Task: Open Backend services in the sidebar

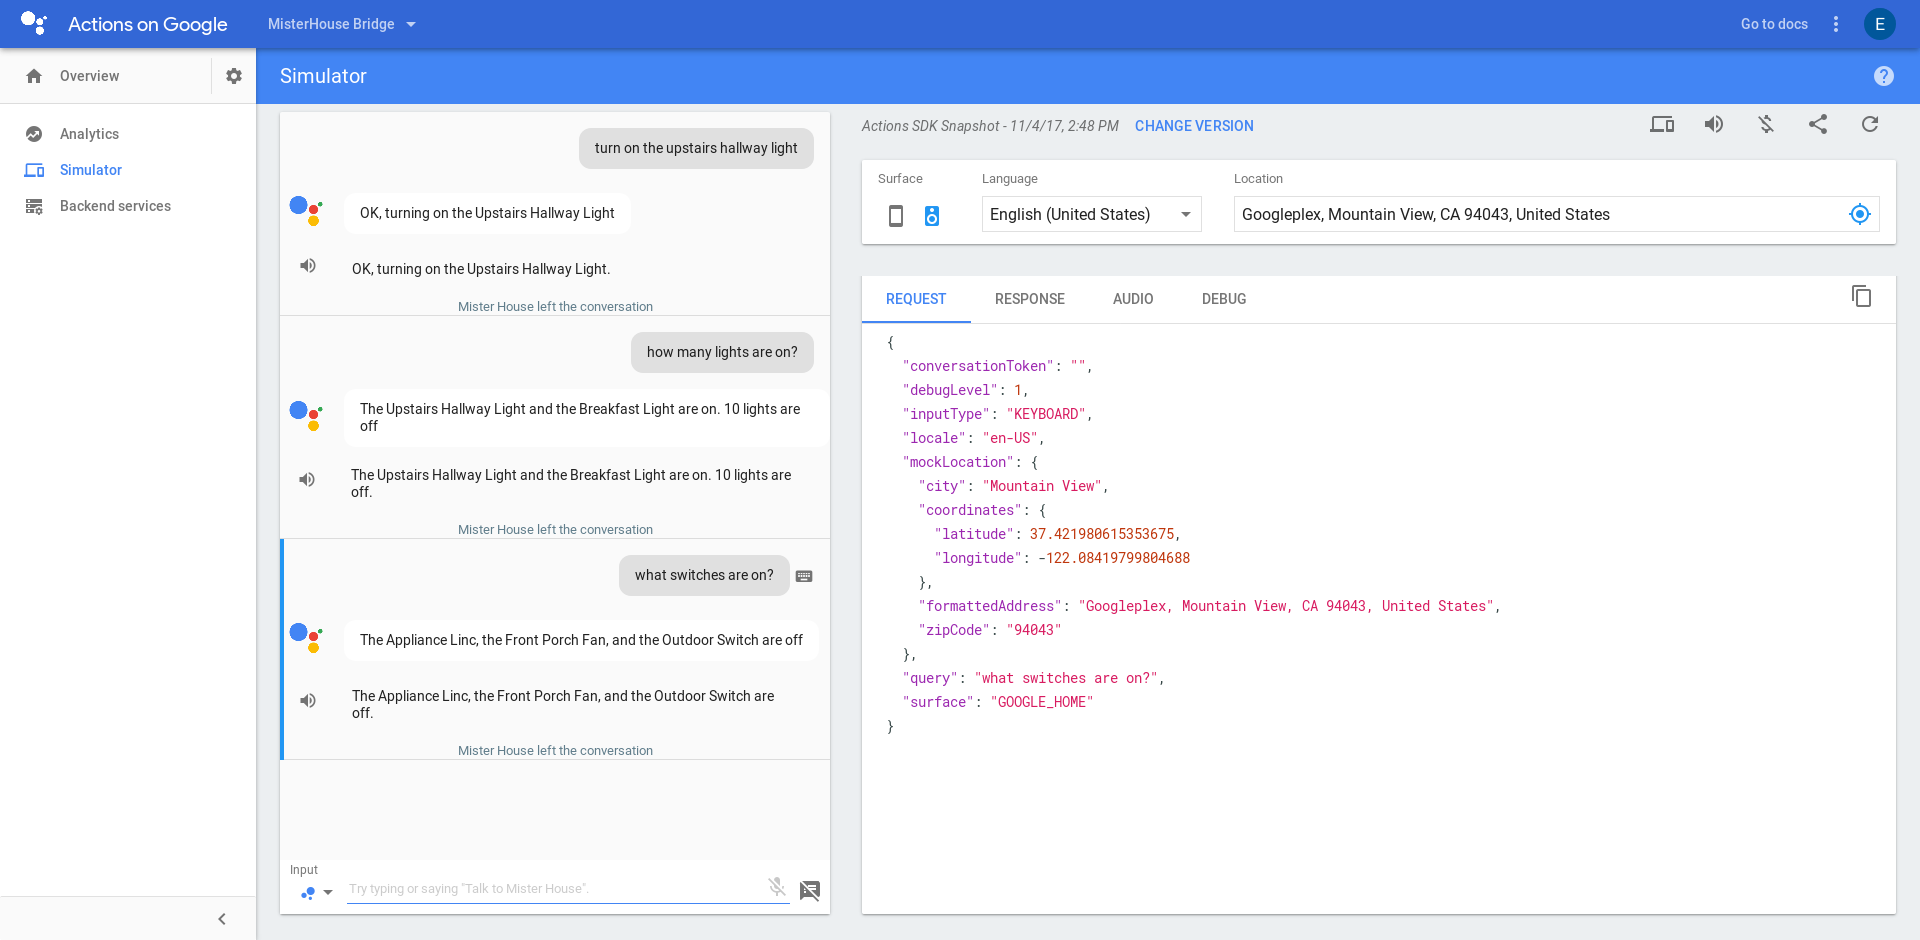Action: point(115,206)
